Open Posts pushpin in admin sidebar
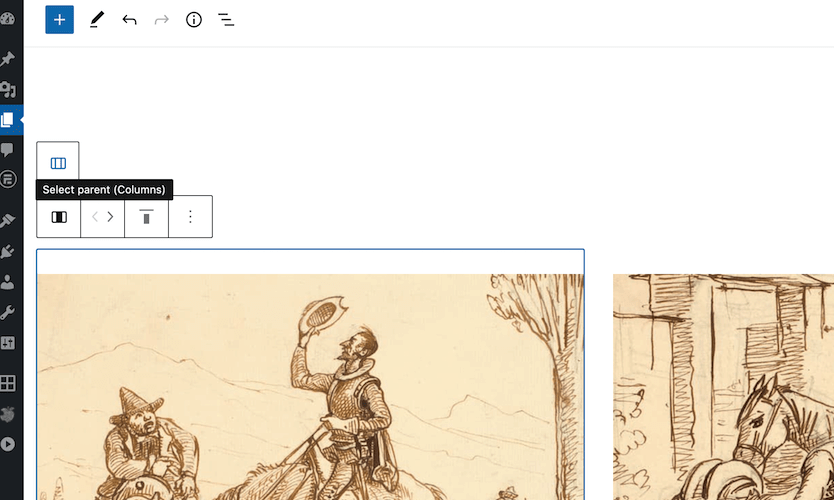 pyautogui.click(x=7, y=59)
